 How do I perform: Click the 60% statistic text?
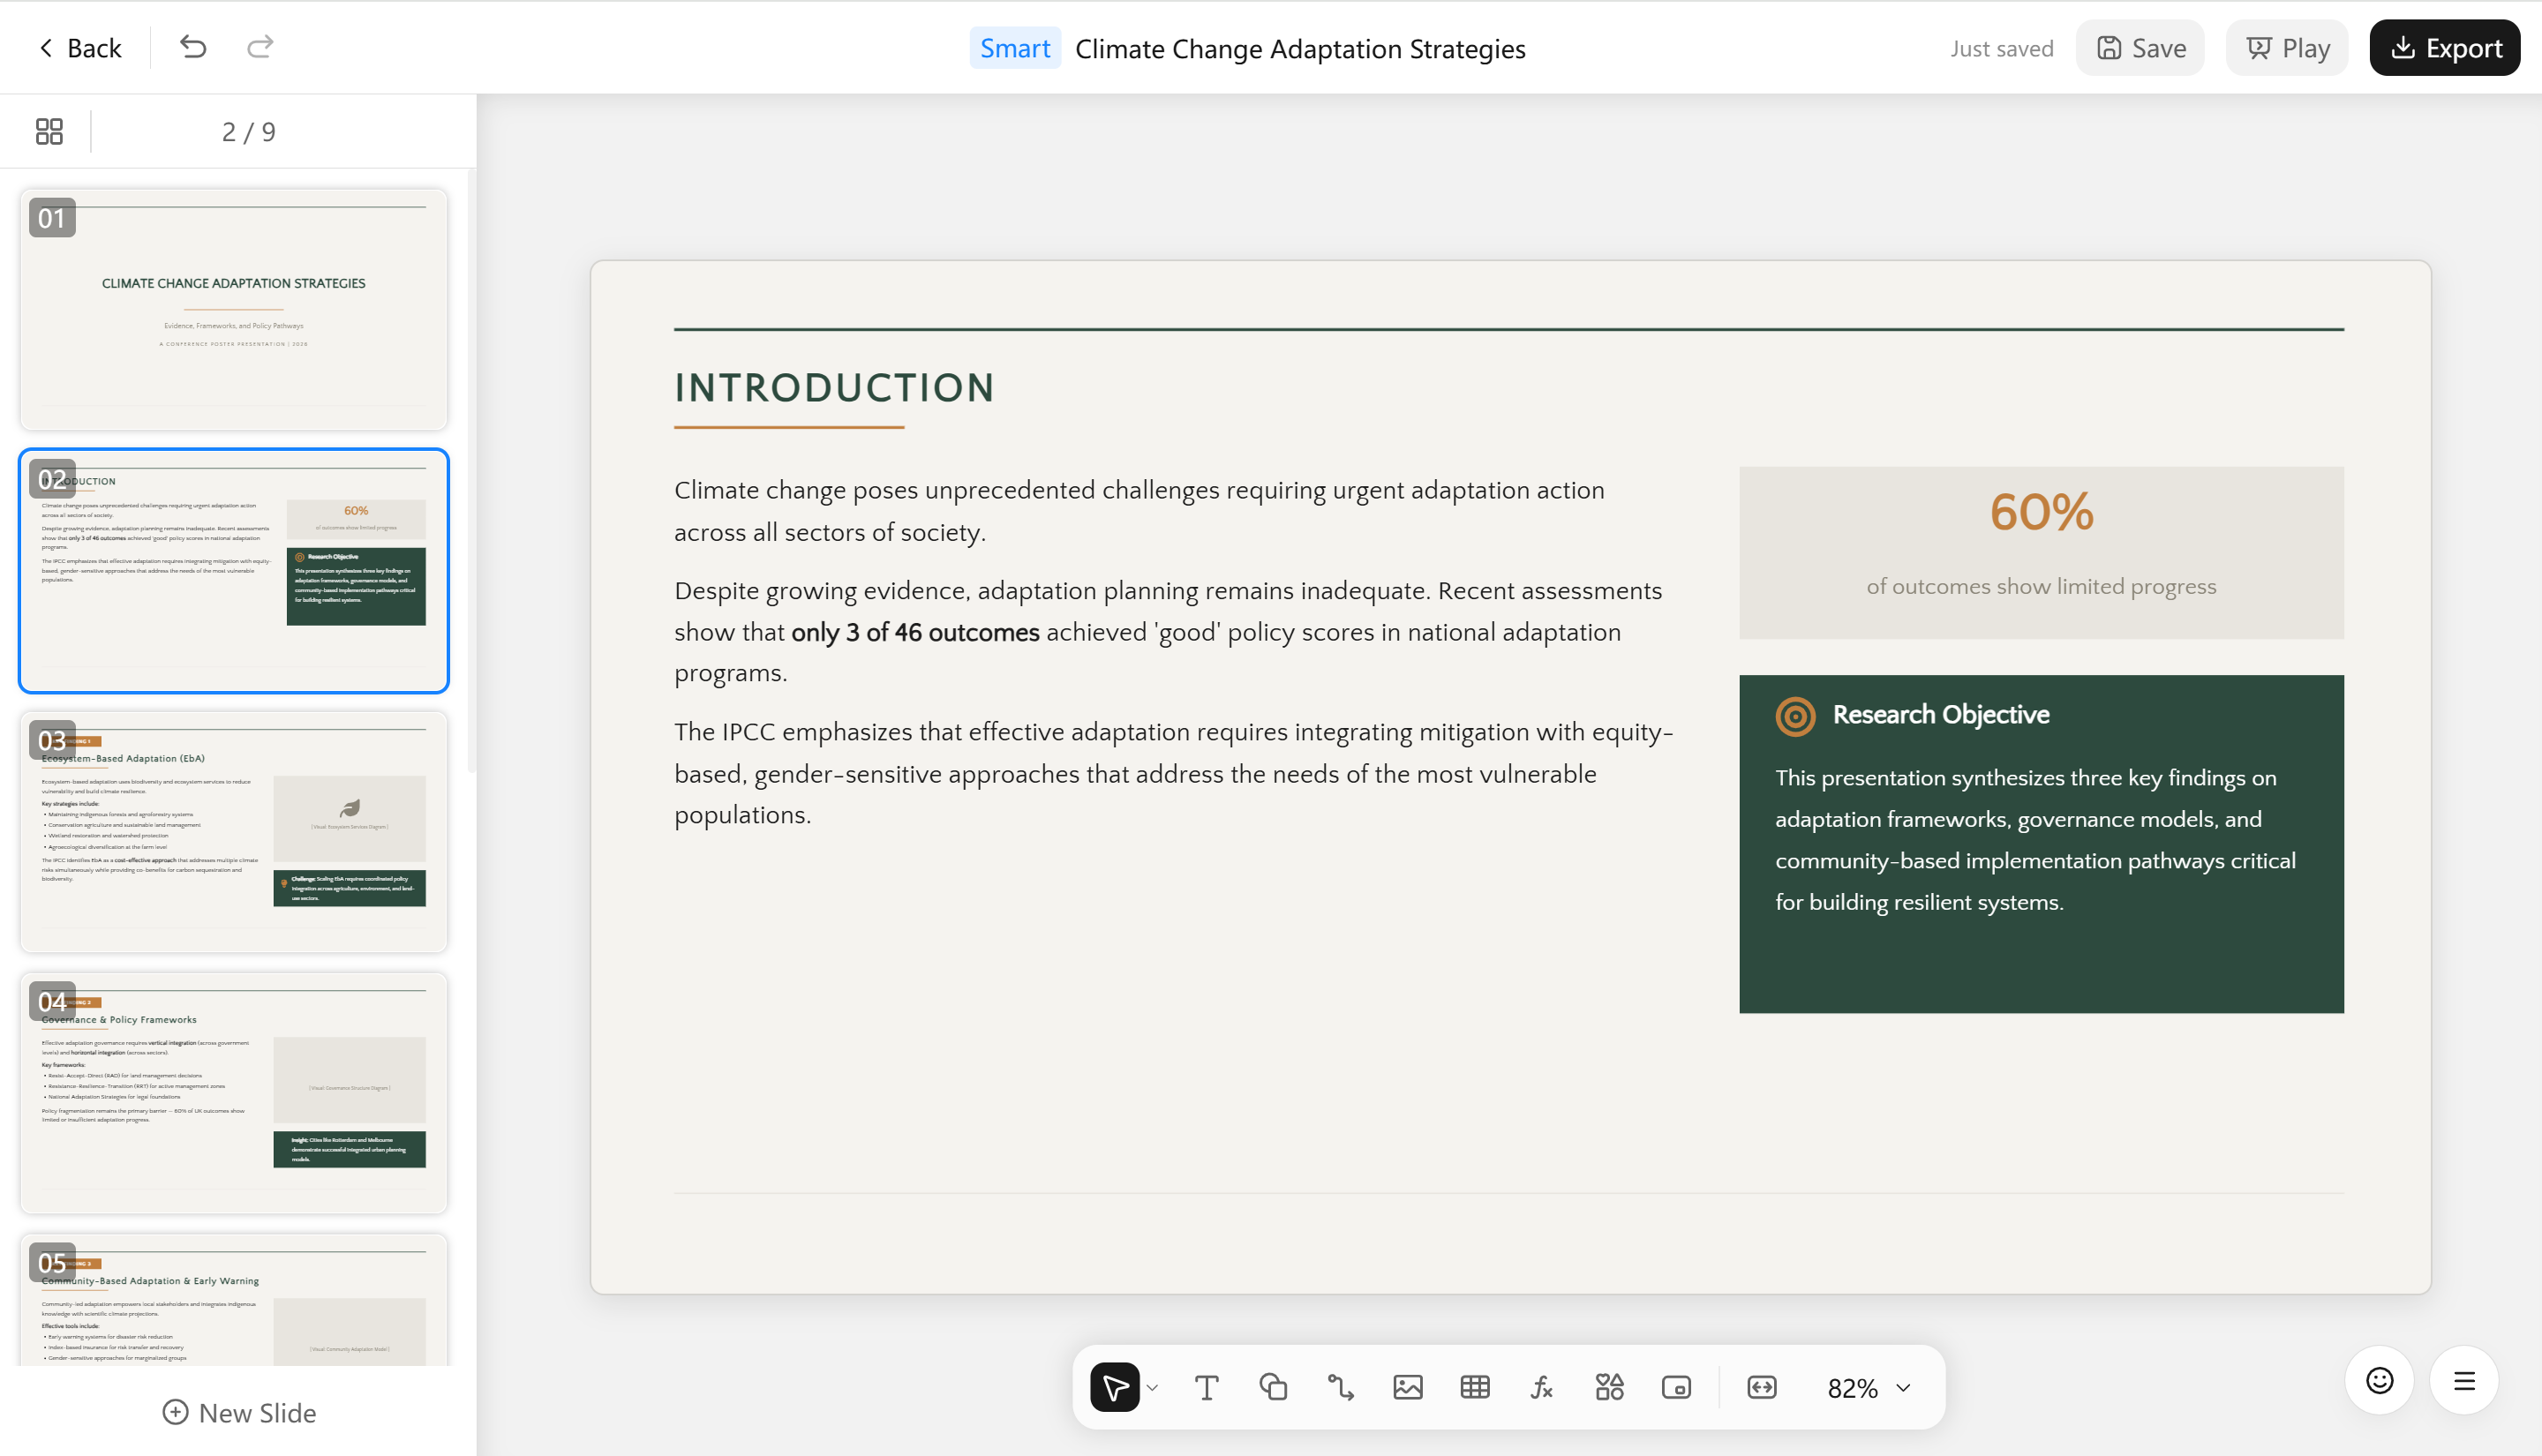tap(2041, 512)
